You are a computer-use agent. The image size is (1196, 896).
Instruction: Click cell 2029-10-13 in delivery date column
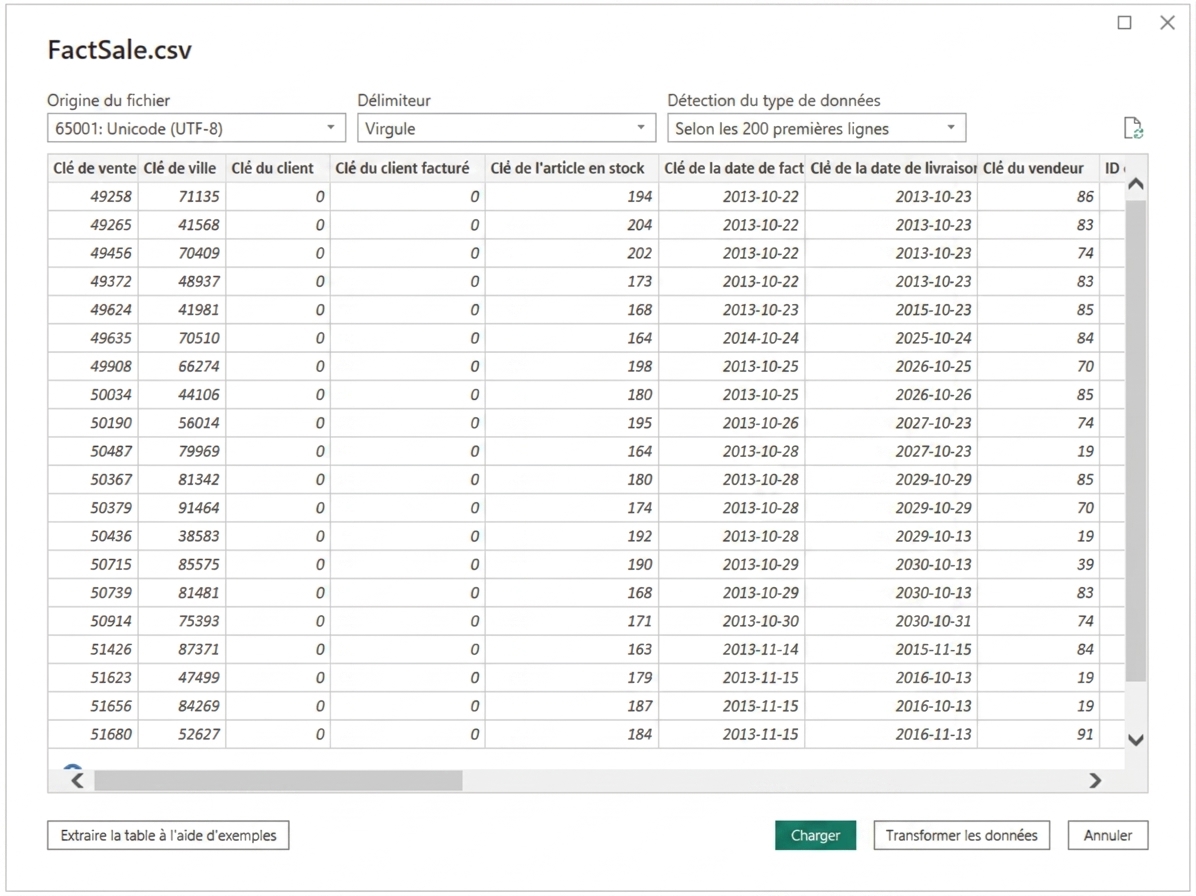tap(891, 535)
